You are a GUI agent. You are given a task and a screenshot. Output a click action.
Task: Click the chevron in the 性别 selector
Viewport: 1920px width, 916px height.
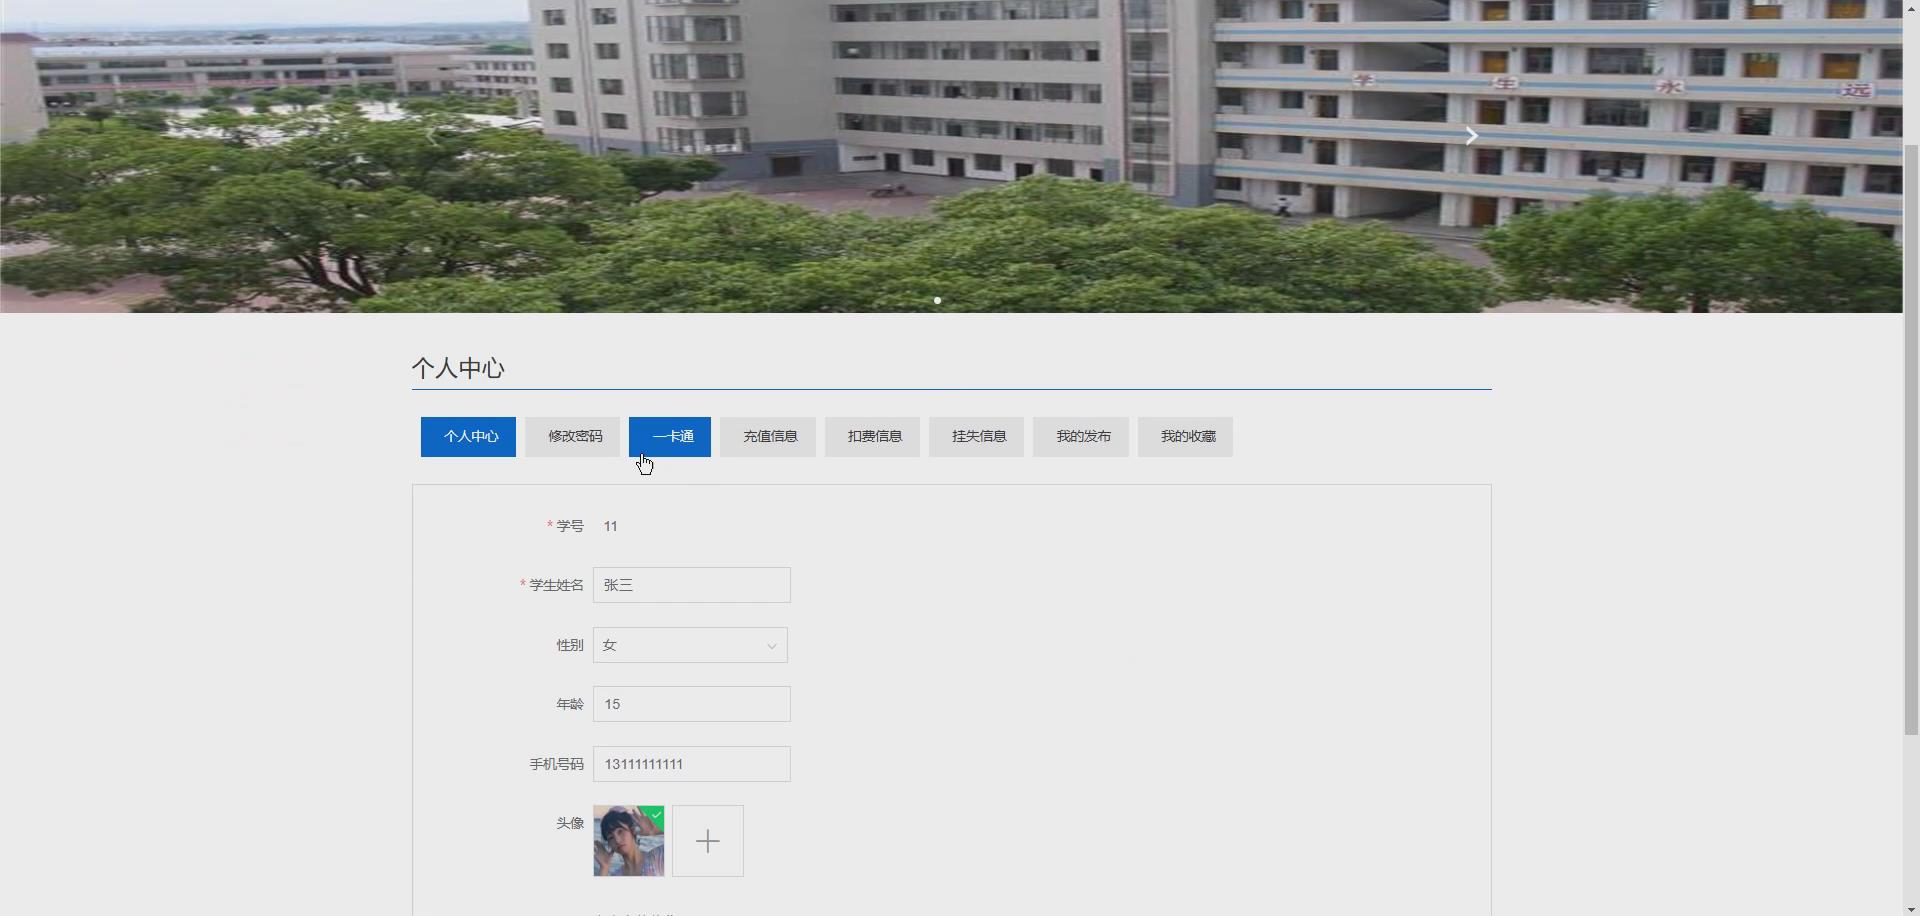tap(771, 645)
